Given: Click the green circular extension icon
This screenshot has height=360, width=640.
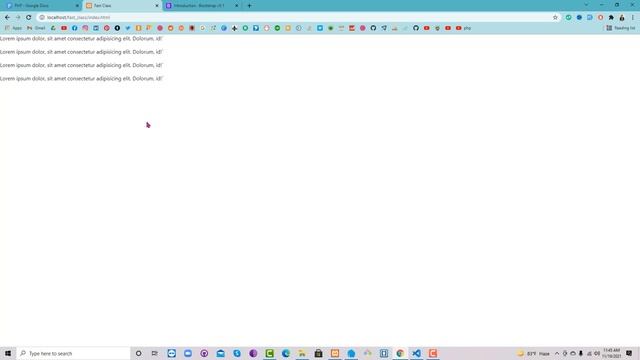Looking at the screenshot, I should coord(568,18).
